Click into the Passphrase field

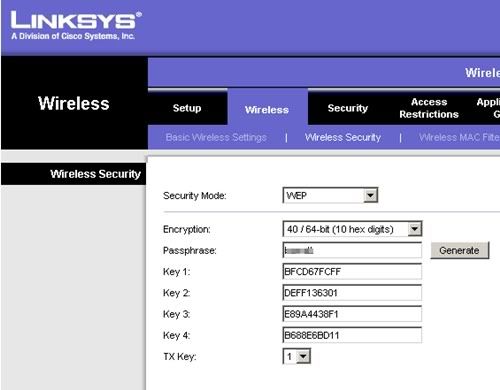click(x=352, y=250)
